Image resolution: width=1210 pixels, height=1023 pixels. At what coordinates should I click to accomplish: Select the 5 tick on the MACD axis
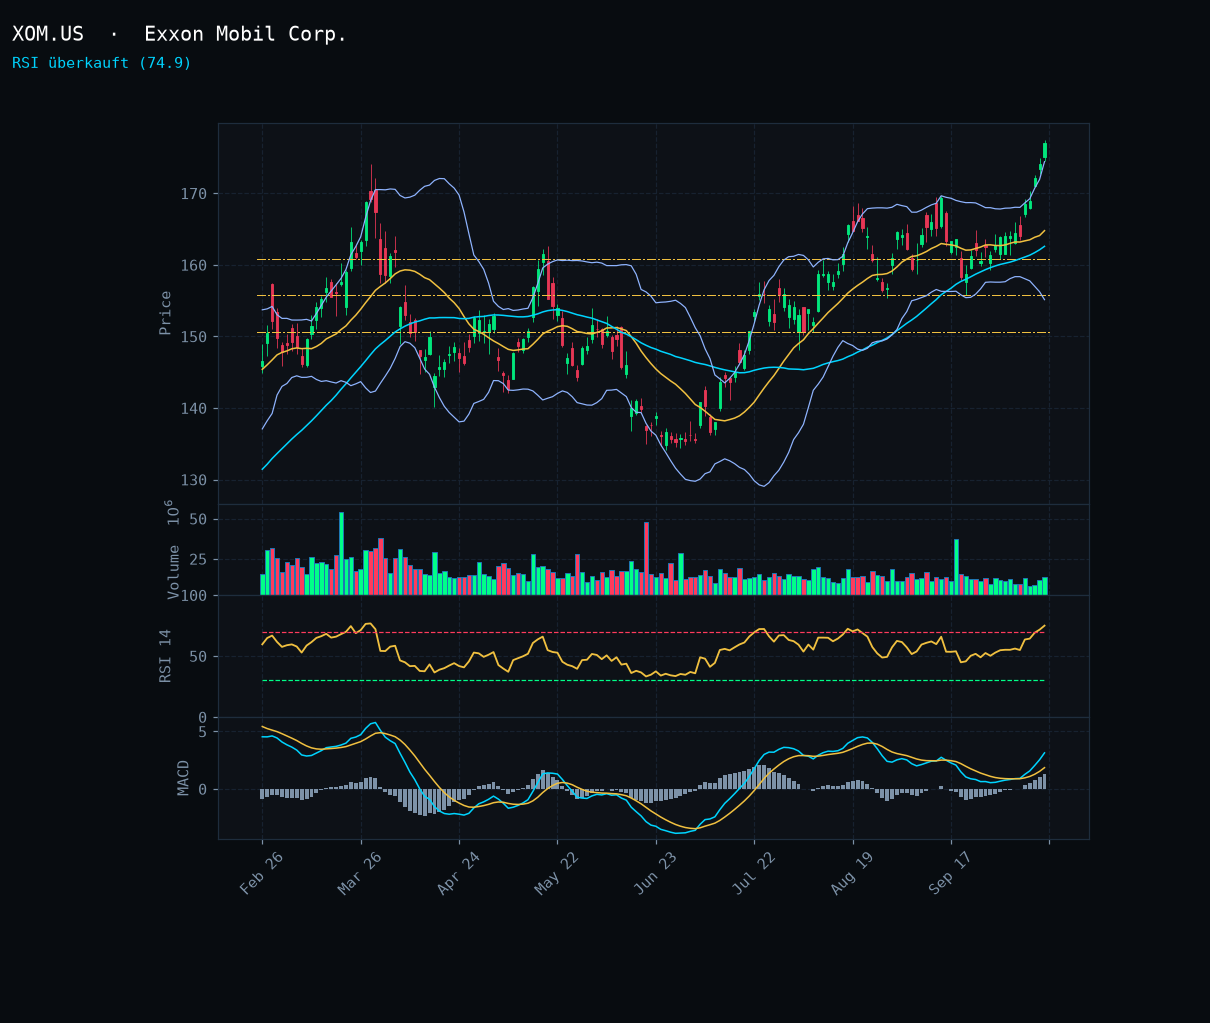tap(202, 732)
